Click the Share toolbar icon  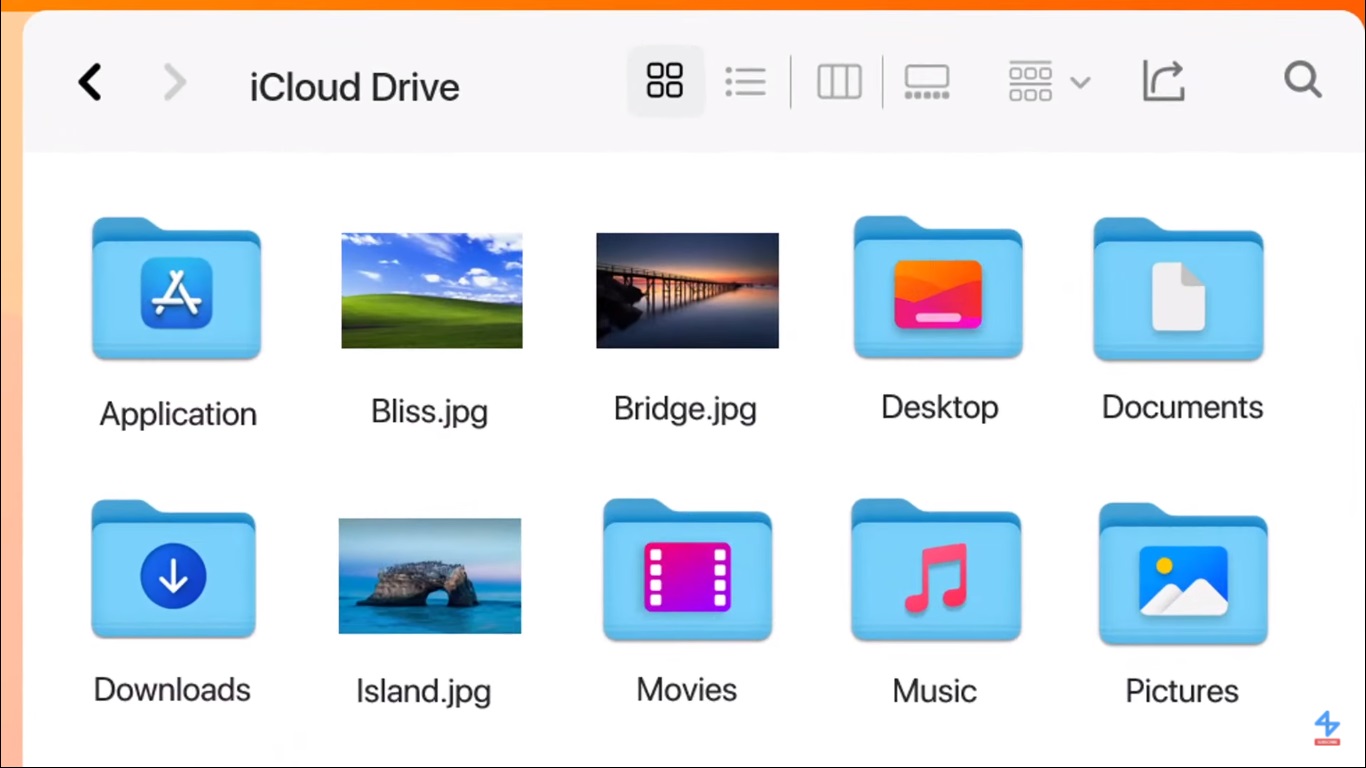pyautogui.click(x=1164, y=81)
